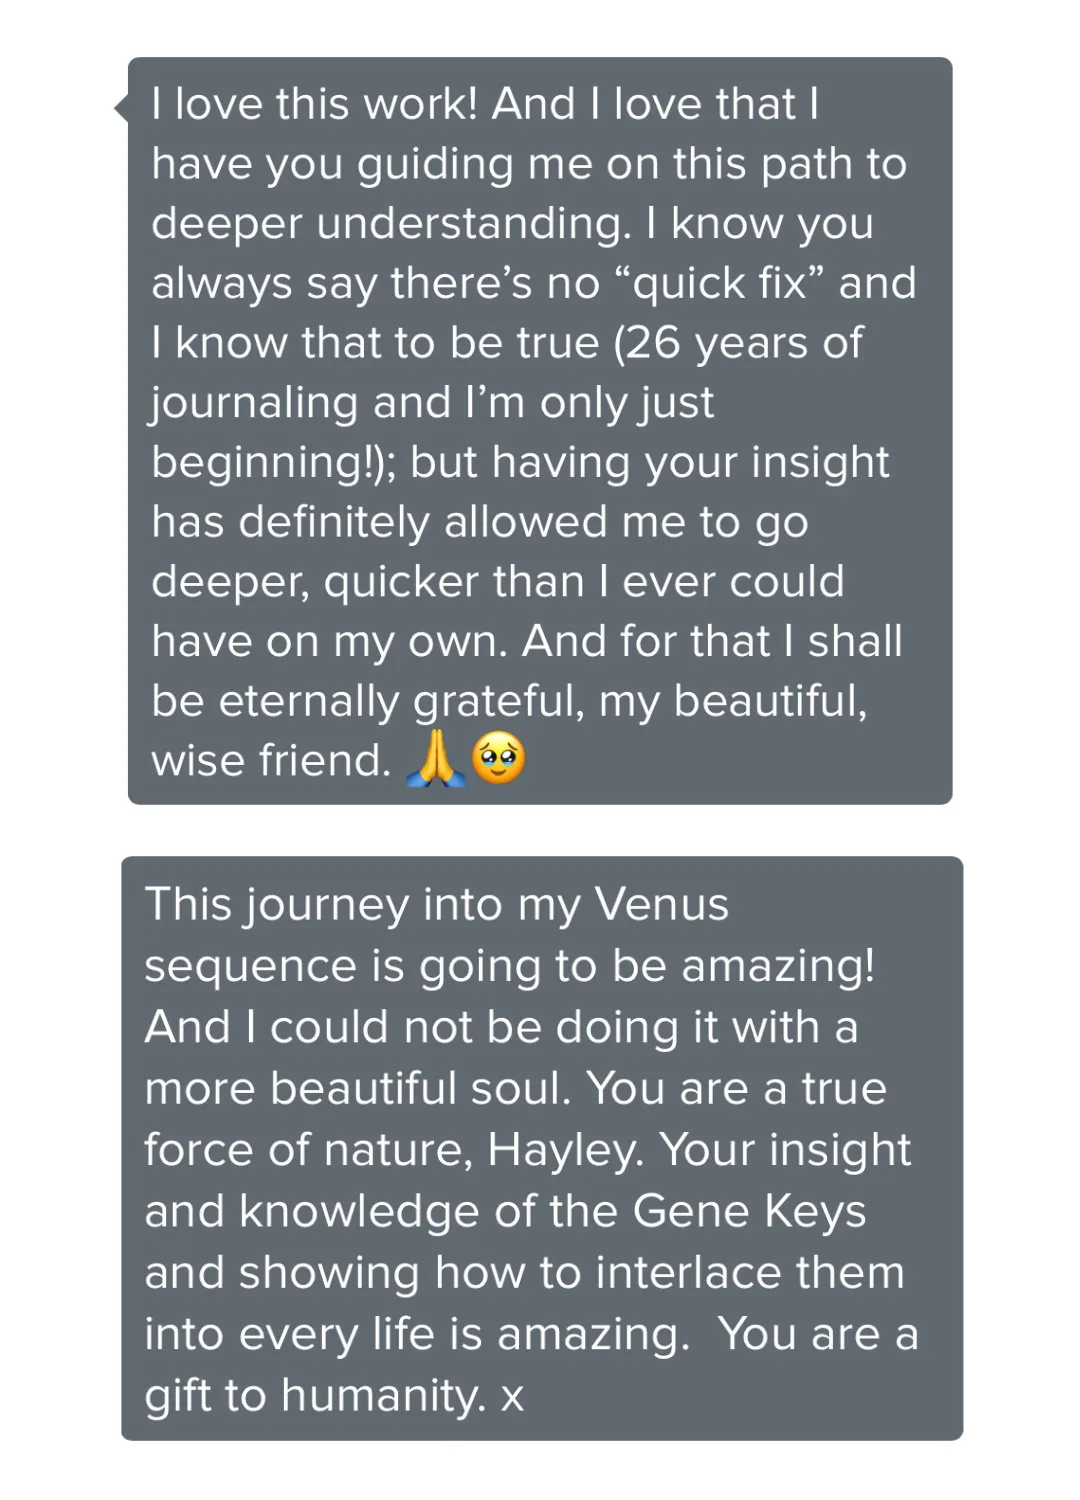Tap the words 'Gene Keys' in the message

coord(749,1212)
